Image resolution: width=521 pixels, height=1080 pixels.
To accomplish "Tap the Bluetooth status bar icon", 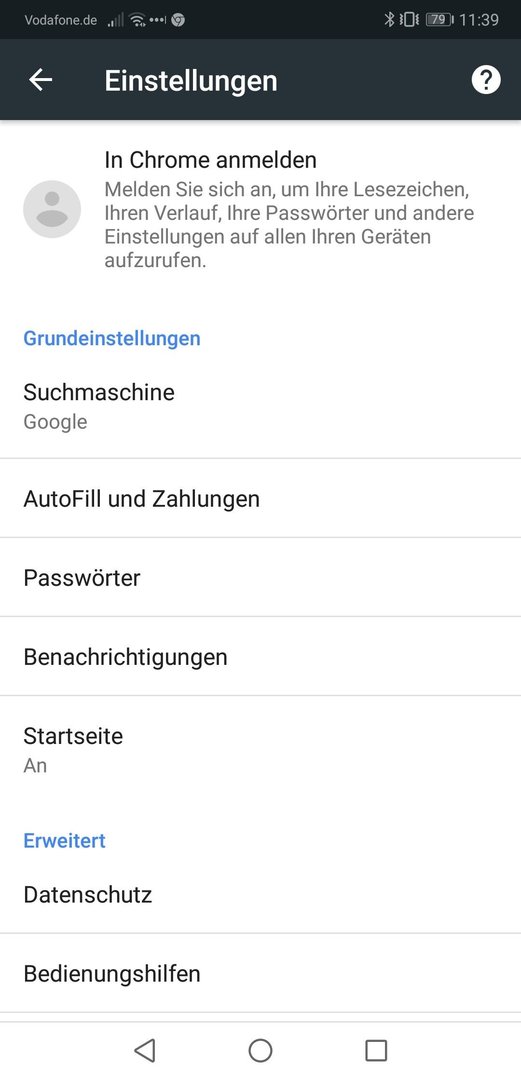I will click(389, 20).
